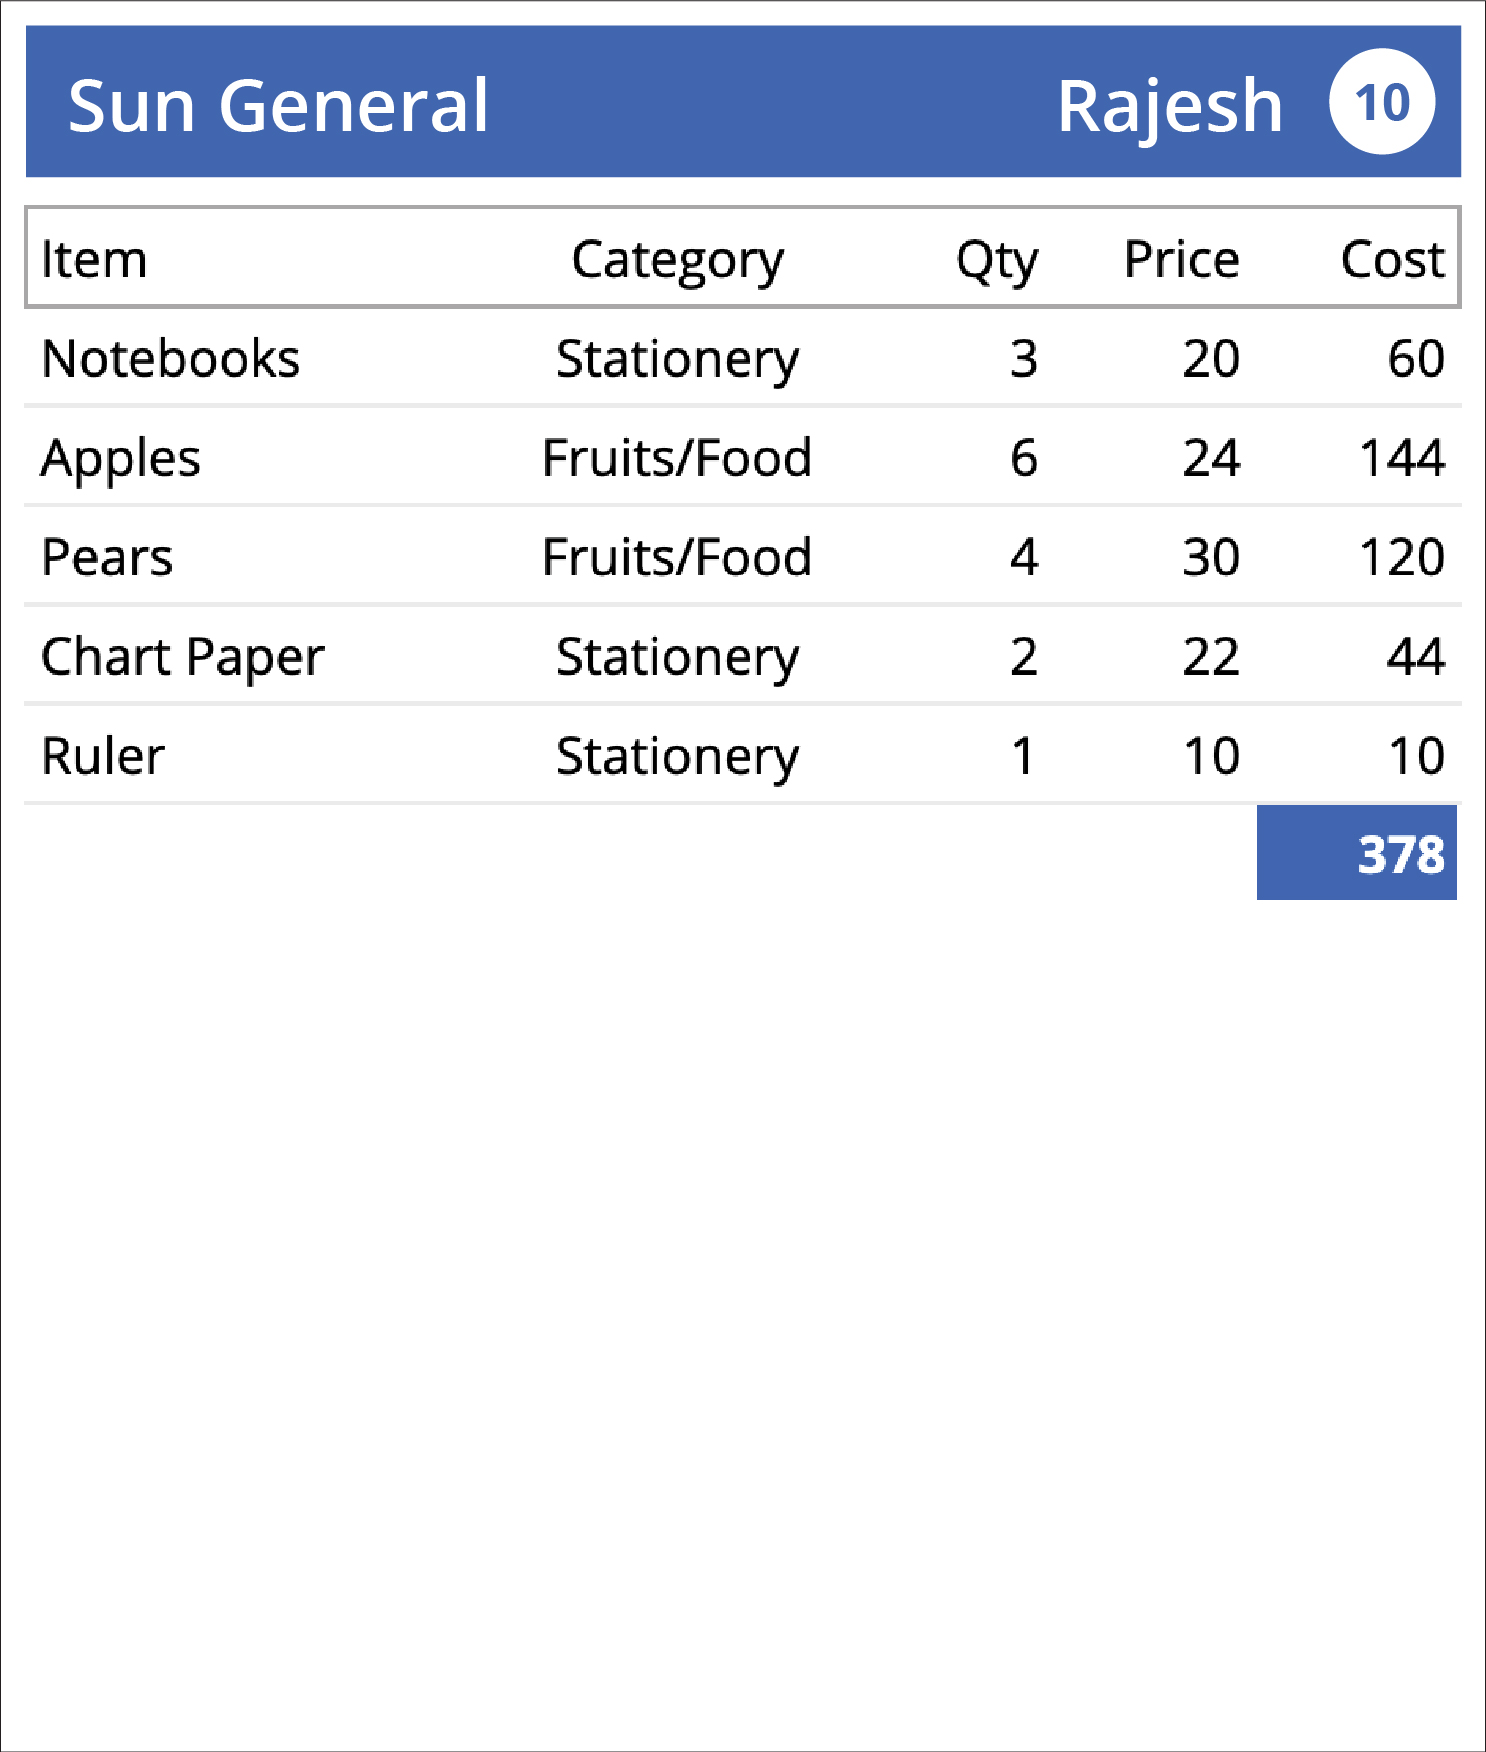1486x1752 pixels.
Task: Select the Rajesh name label
Action: point(1170,106)
